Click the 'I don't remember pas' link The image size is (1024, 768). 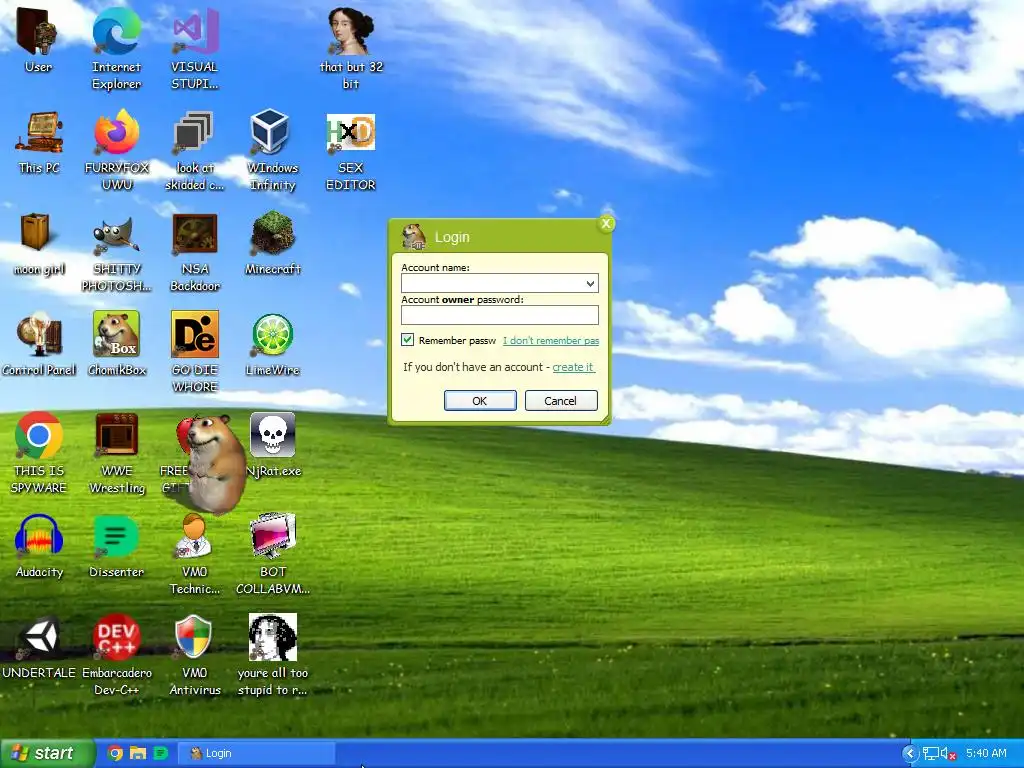pyautogui.click(x=551, y=340)
